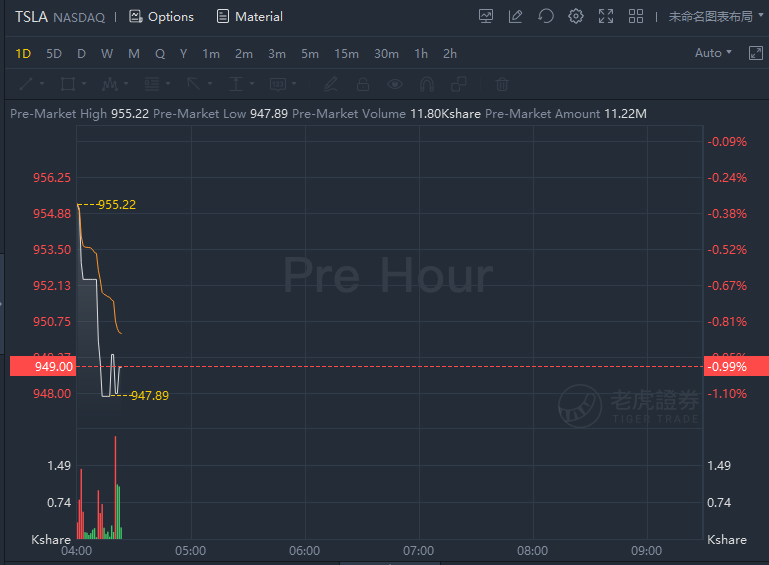This screenshot has height=565, width=769.
Task: Select the price label annotation tool
Action: [x=278, y=84]
